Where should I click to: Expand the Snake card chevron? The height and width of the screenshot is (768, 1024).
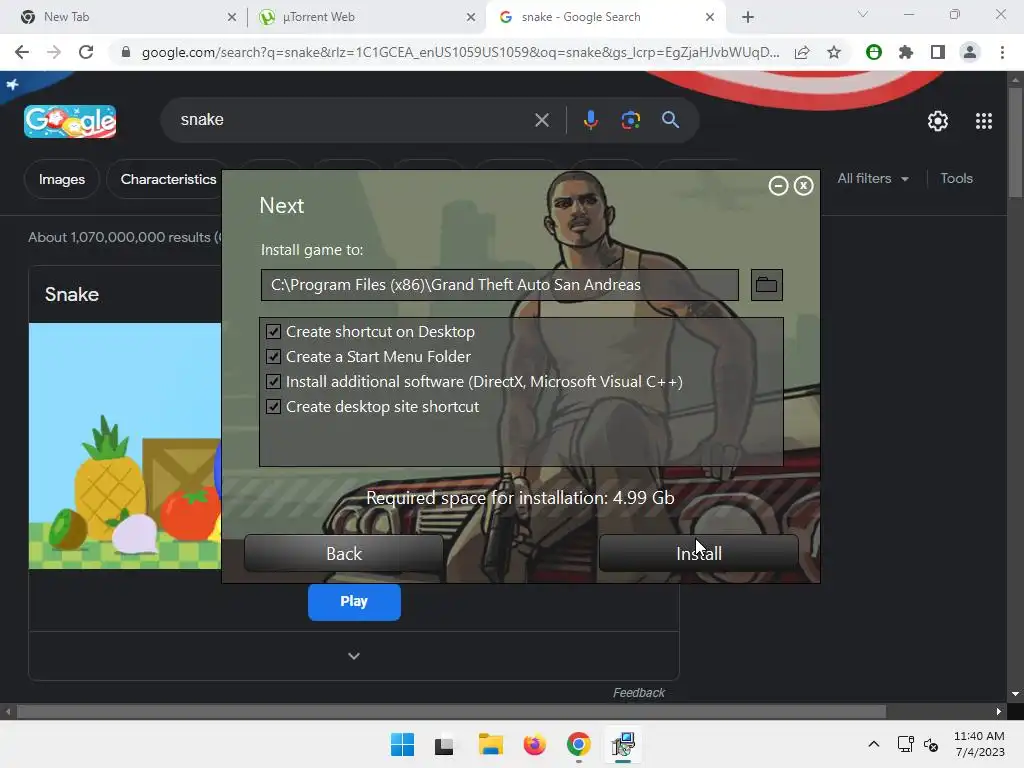353,656
